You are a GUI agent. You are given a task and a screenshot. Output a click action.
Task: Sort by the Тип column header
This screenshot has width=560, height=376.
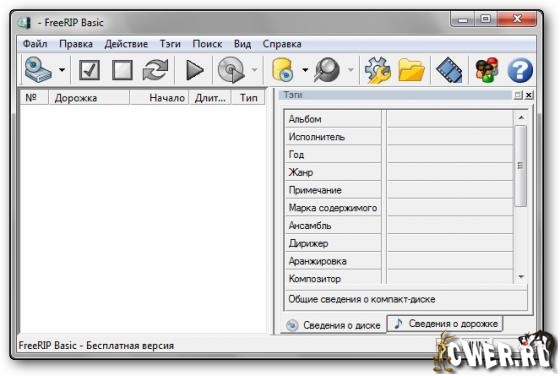[249, 97]
